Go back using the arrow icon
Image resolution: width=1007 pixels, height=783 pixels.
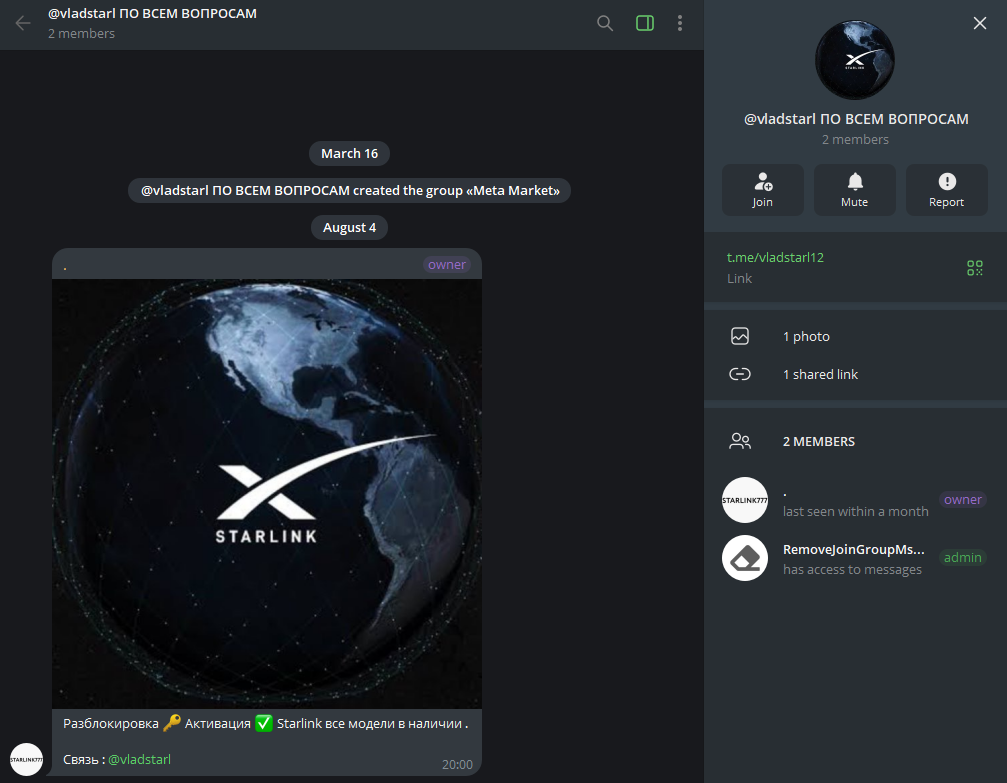point(23,23)
